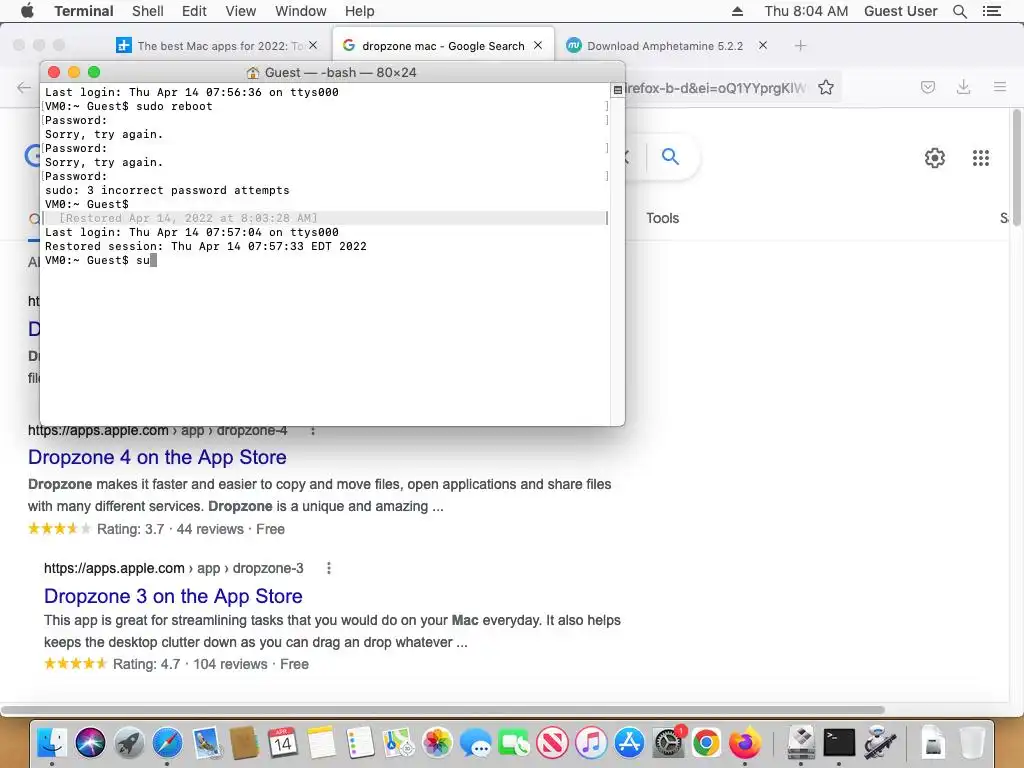Close the dropzone mac search tab
1024x768 pixels.
click(538, 45)
